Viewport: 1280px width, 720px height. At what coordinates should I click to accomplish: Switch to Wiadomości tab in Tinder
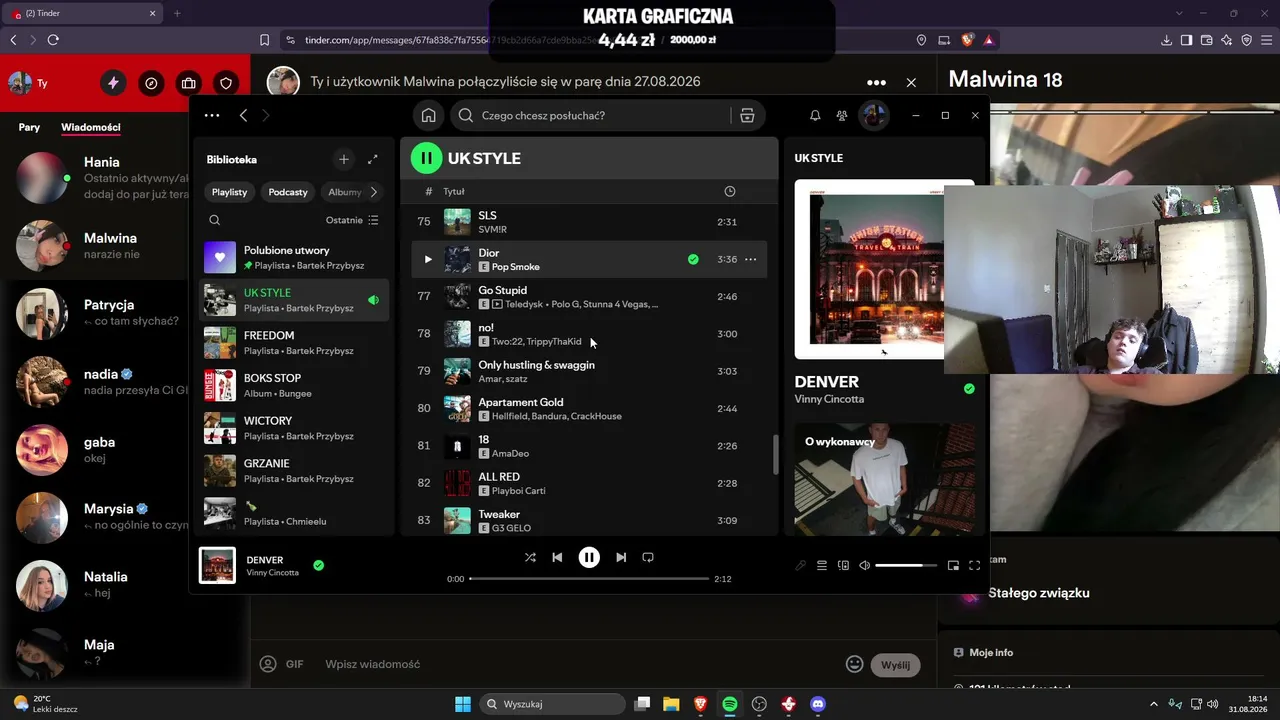pos(91,127)
